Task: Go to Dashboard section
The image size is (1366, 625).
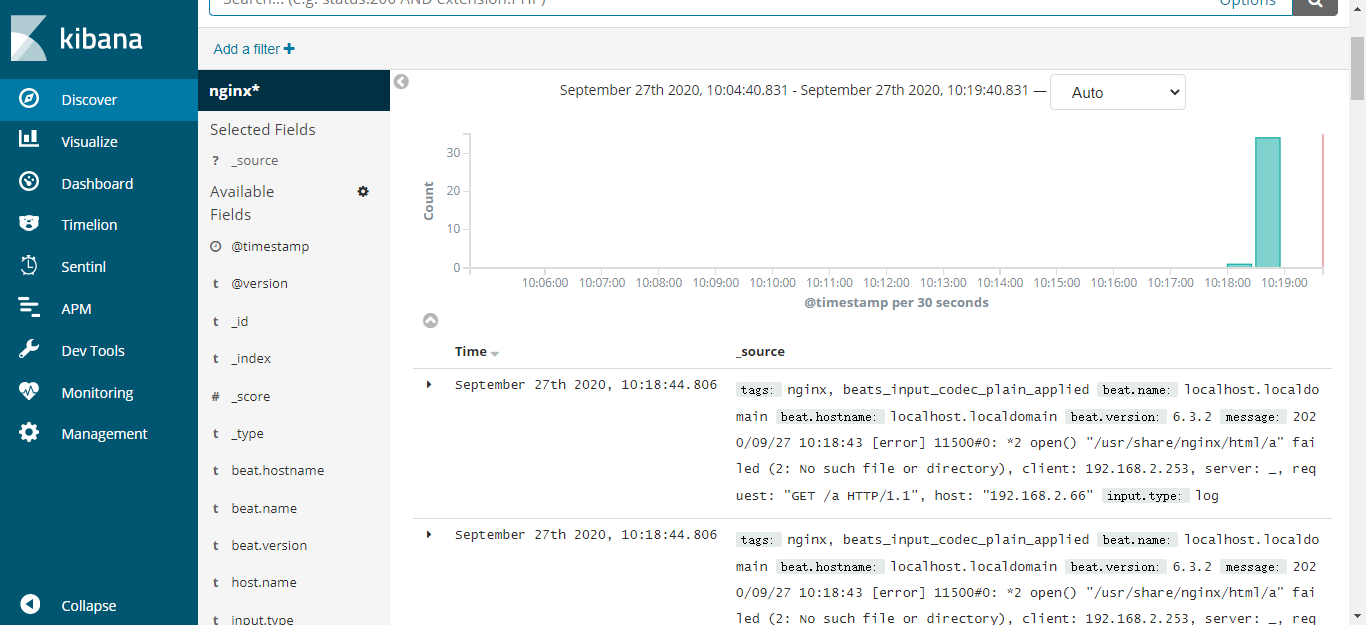Action: tap(99, 184)
